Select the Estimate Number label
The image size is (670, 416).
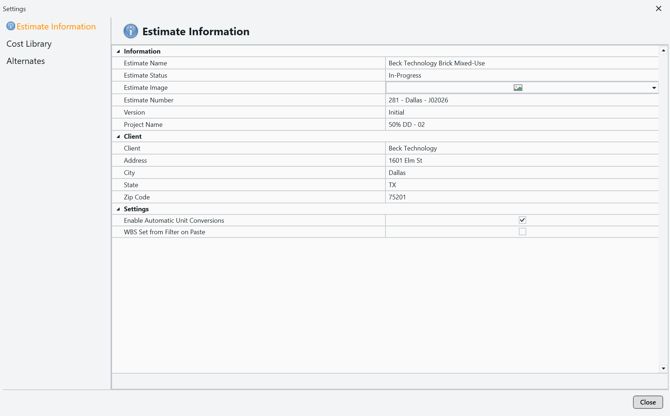pos(148,100)
